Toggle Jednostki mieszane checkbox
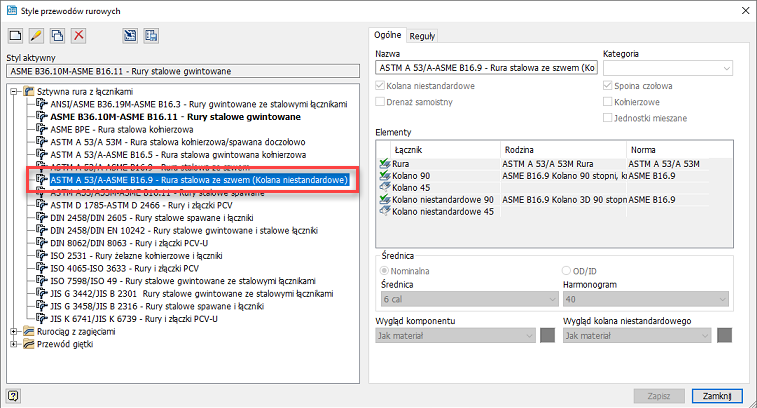 pyautogui.click(x=608, y=117)
